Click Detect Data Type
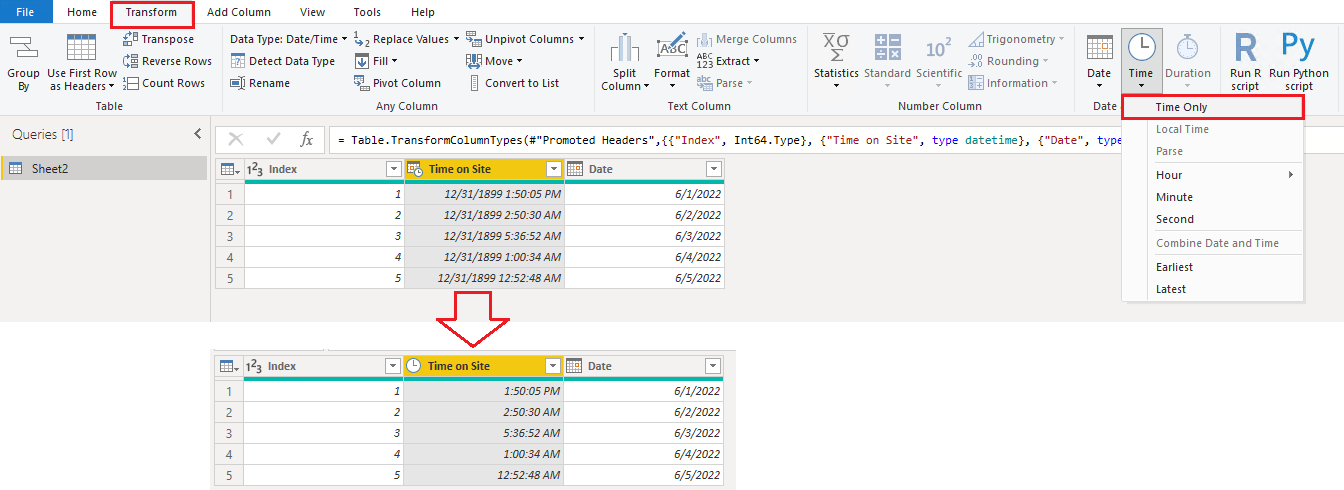Image resolution: width=1344 pixels, height=490 pixels. [x=283, y=61]
